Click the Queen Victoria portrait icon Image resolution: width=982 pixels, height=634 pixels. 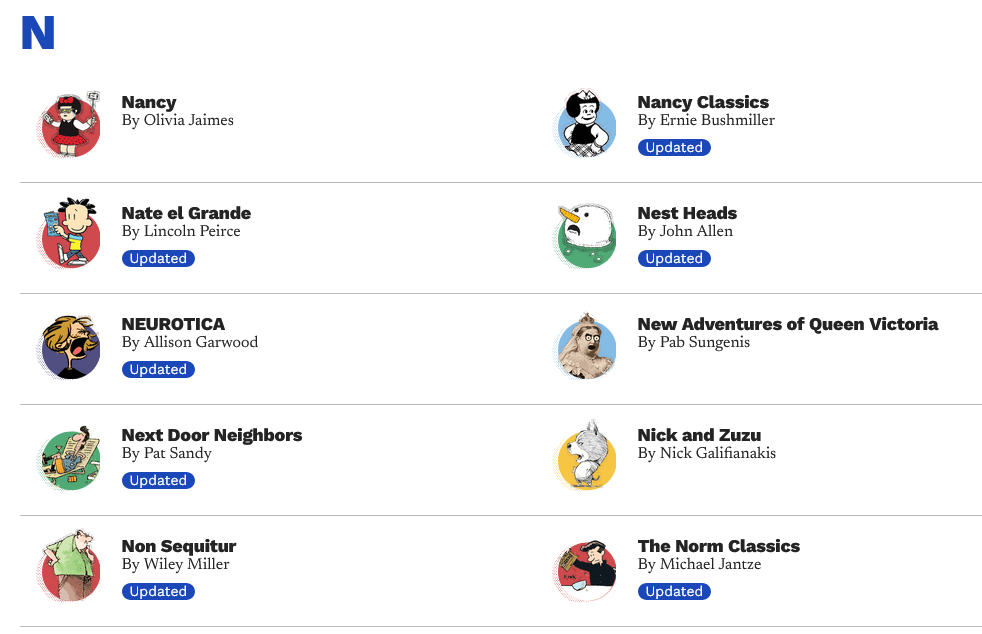[586, 348]
